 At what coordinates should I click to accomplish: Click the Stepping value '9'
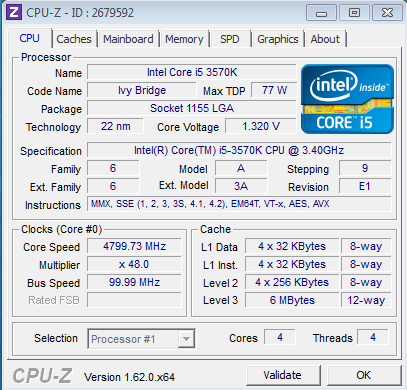pos(365,168)
